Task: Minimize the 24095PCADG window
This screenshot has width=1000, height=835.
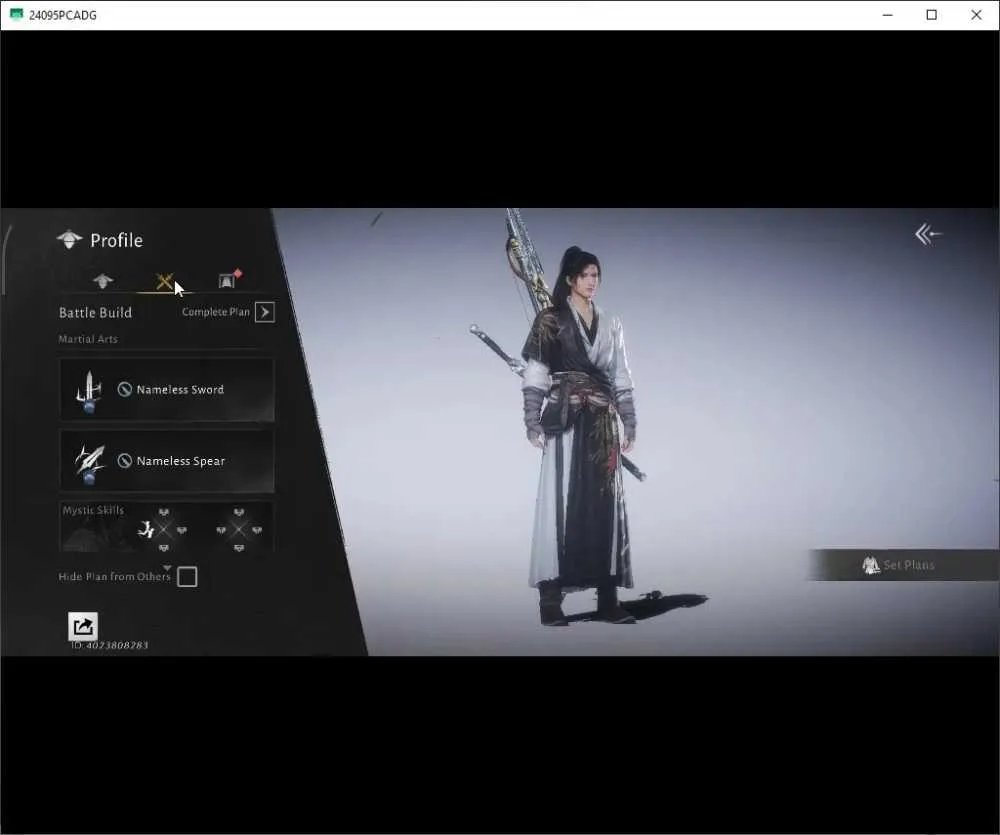Action: (887, 15)
